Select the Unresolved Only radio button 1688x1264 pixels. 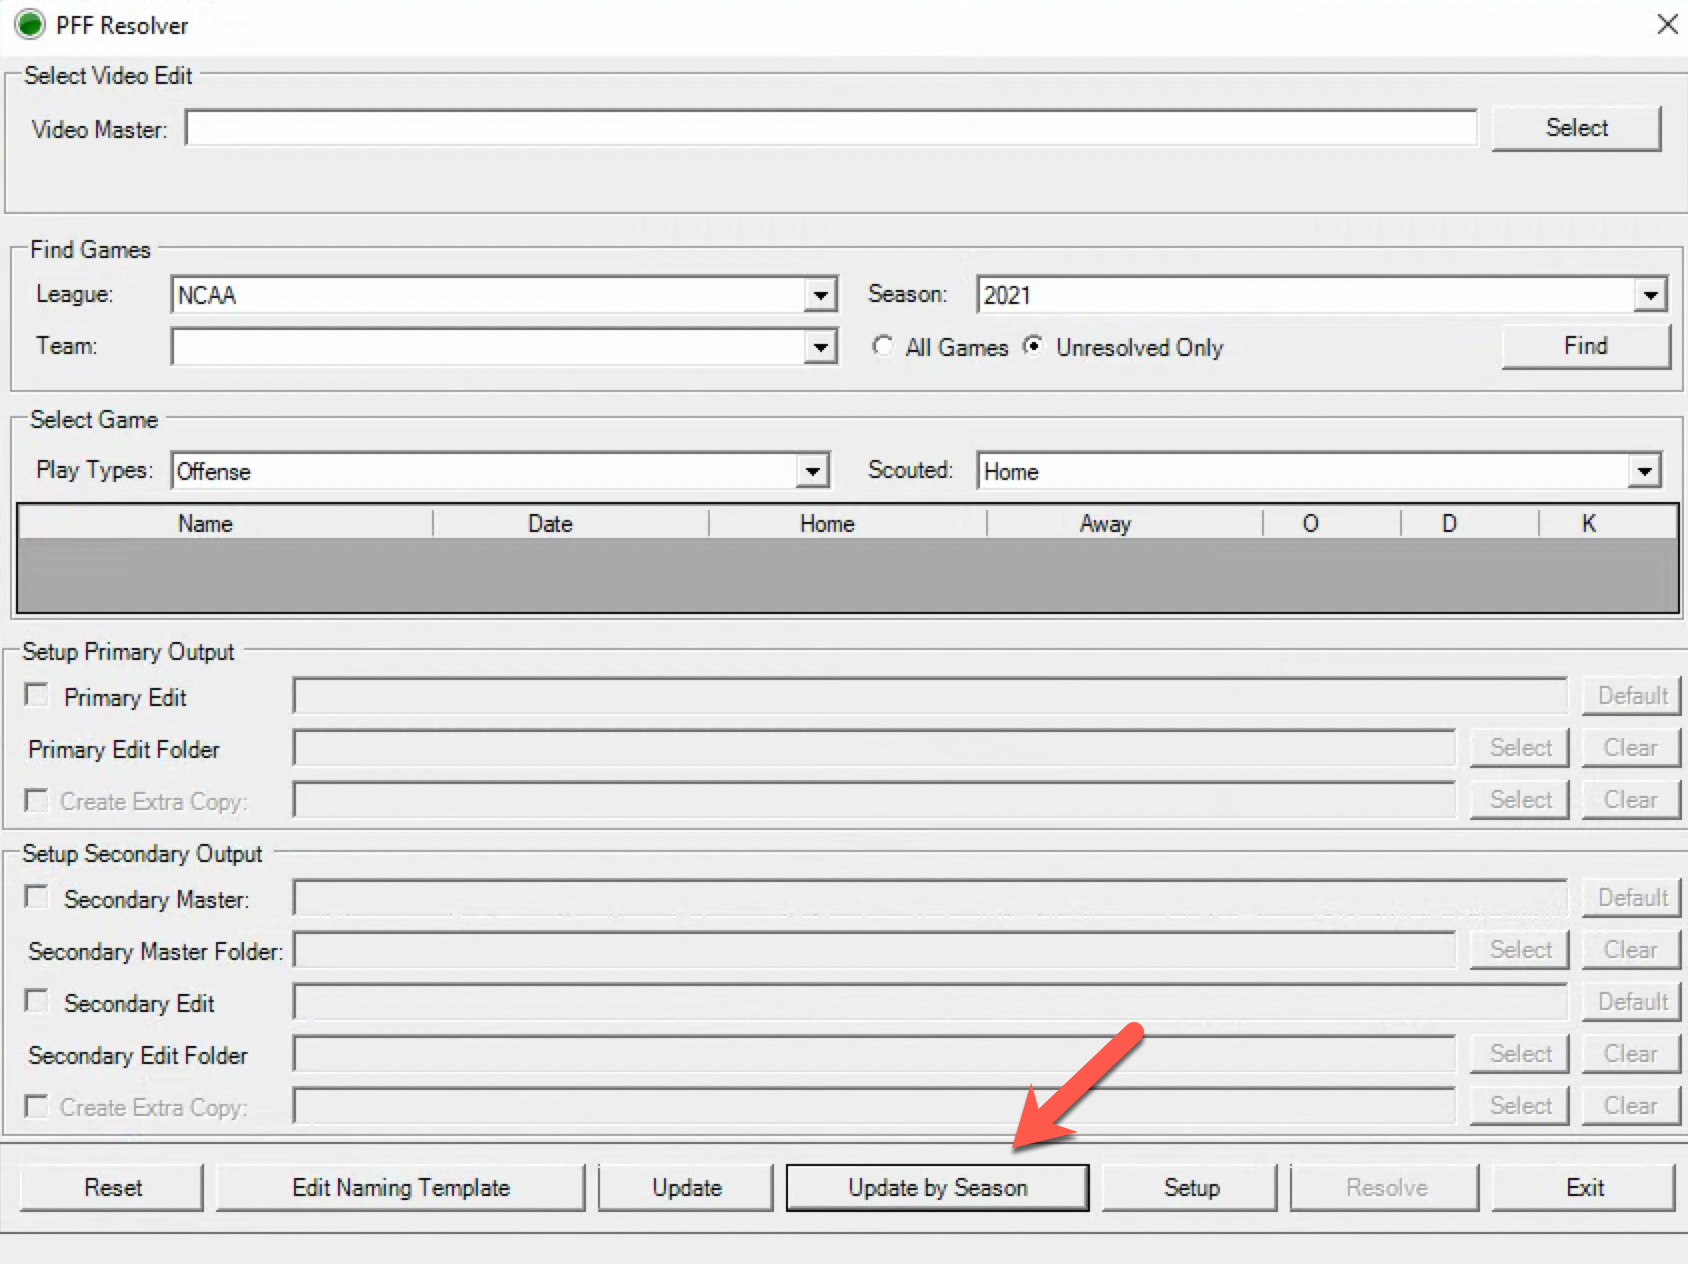[1033, 346]
